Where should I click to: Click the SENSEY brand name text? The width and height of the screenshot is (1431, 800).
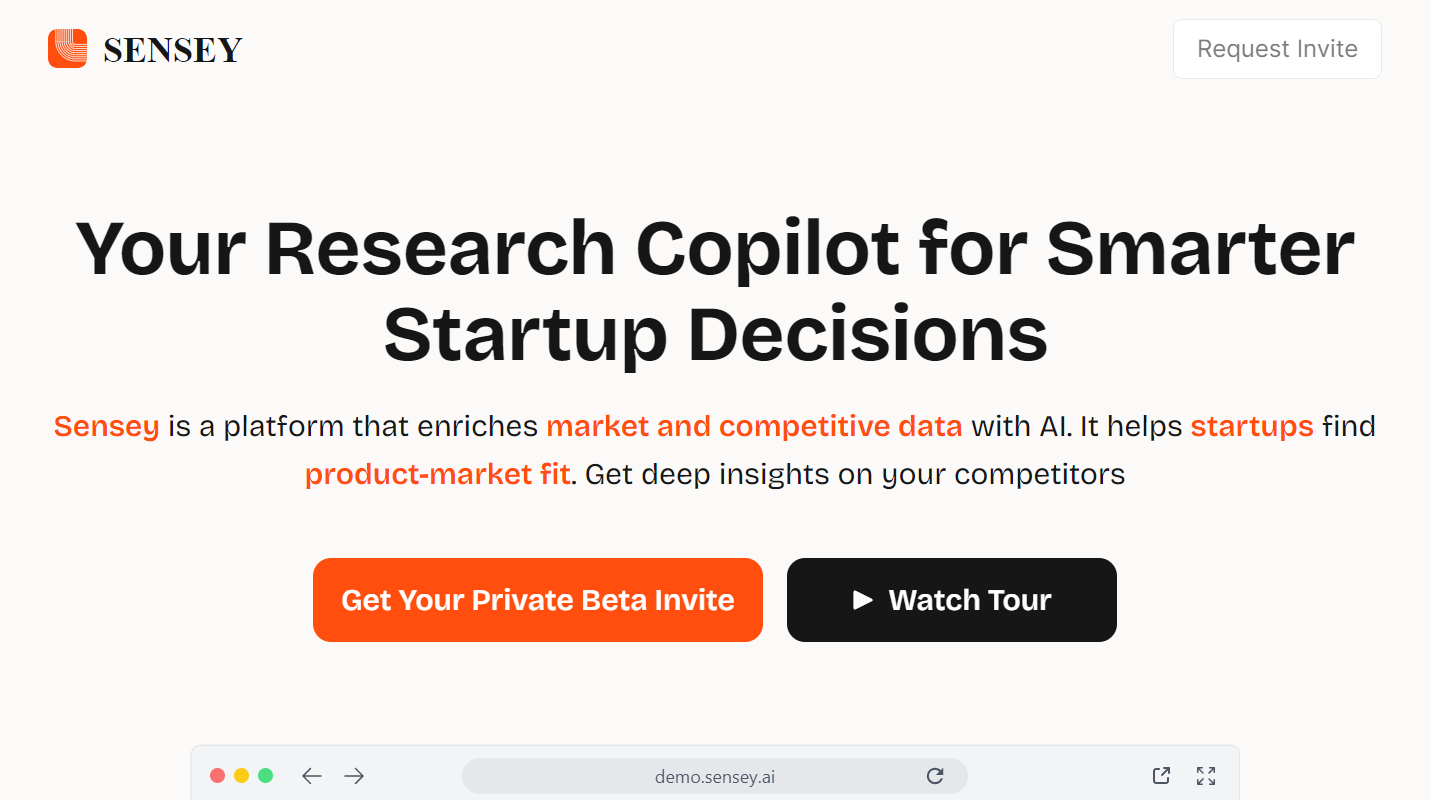coord(173,49)
